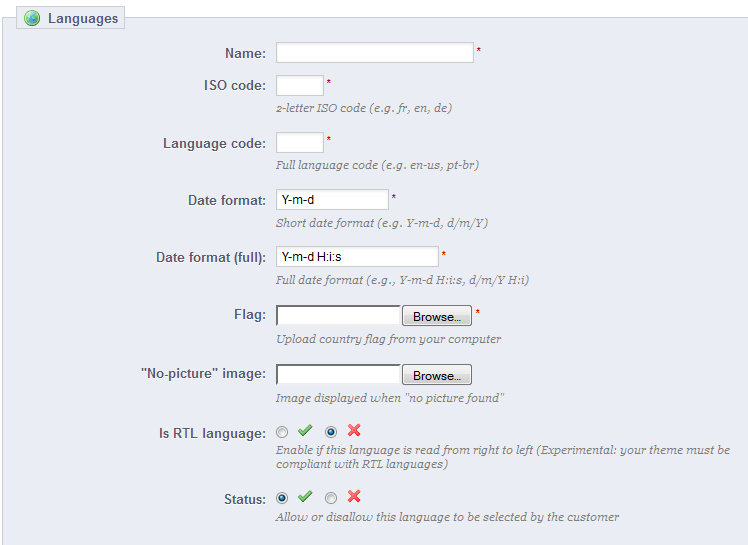Image resolution: width=748 pixels, height=545 pixels.
Task: Select the RTL language disabled radio button
Action: coord(331,432)
